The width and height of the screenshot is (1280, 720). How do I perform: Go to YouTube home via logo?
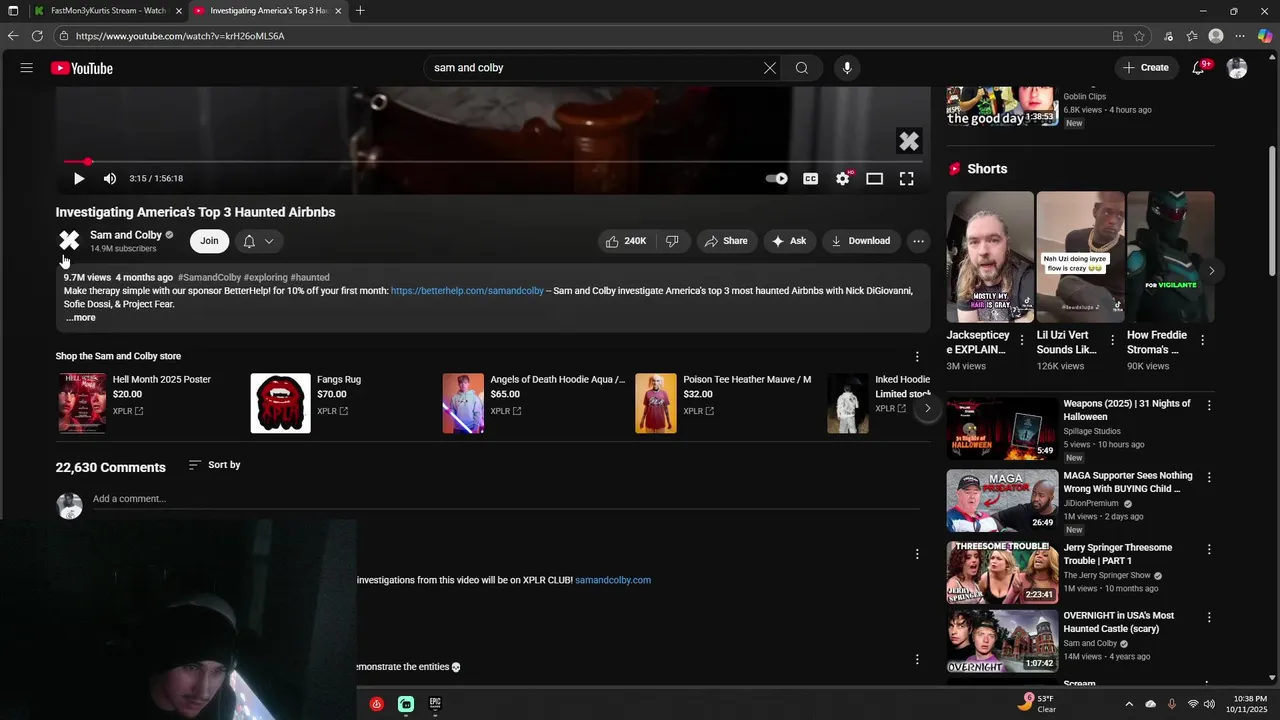pyautogui.click(x=82, y=68)
